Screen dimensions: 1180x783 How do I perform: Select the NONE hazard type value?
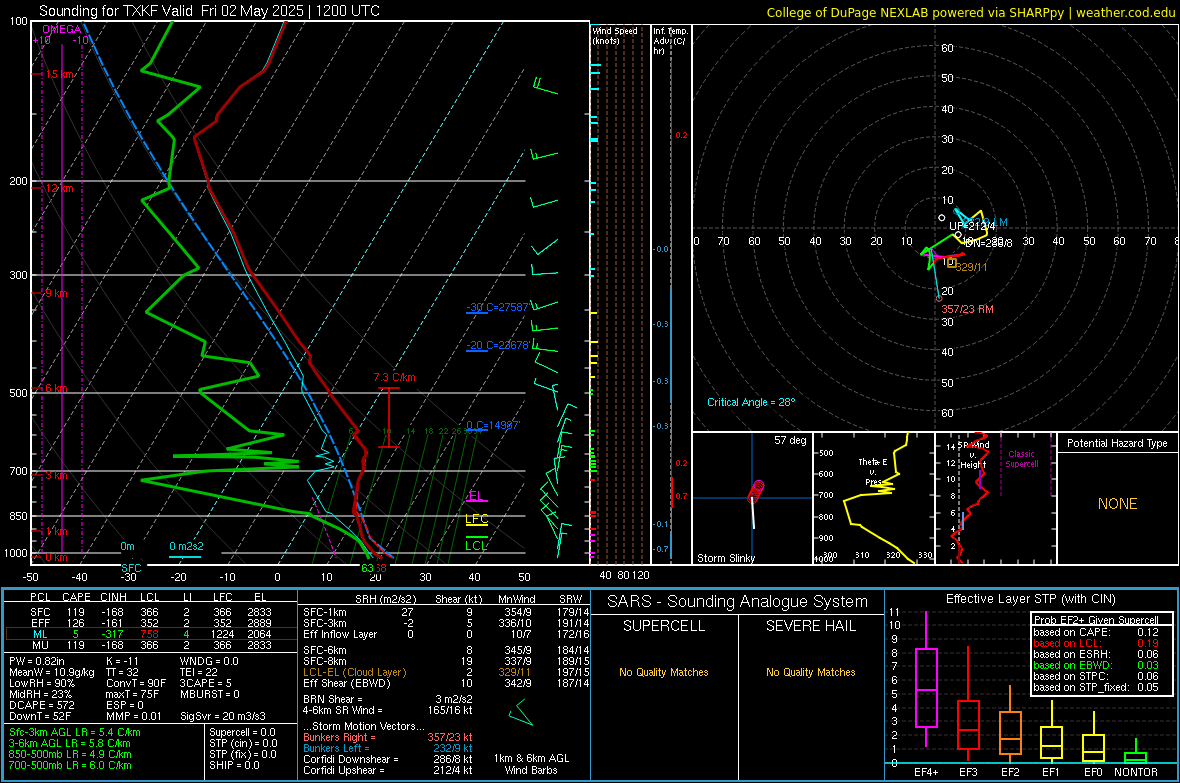click(x=1117, y=504)
